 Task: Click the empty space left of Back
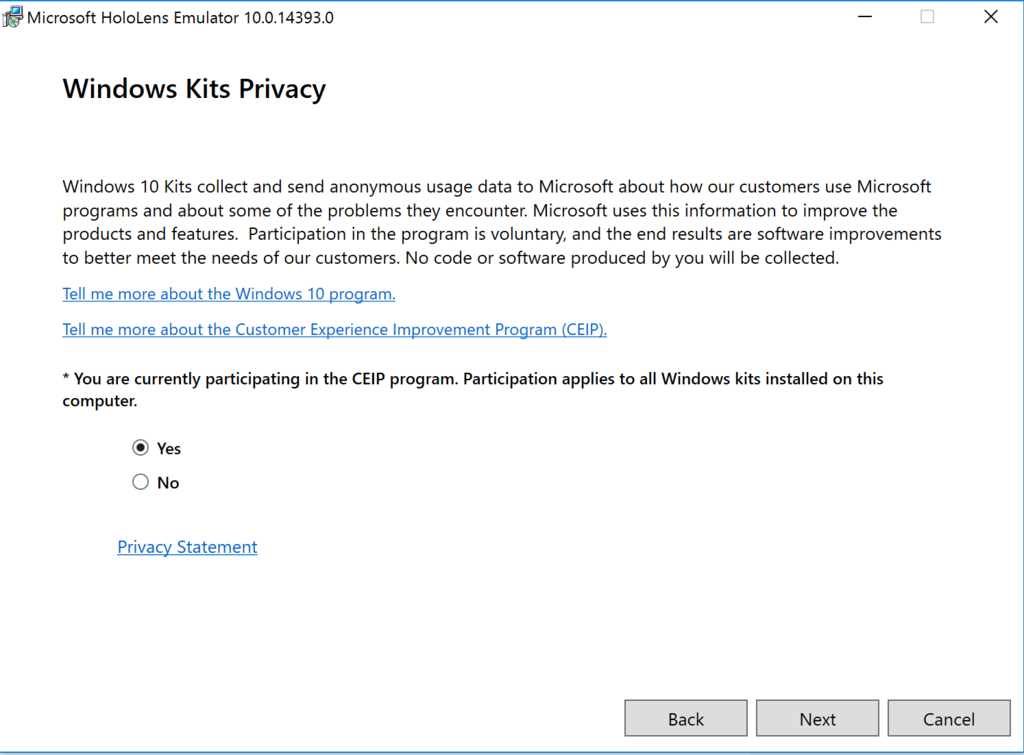point(320,719)
